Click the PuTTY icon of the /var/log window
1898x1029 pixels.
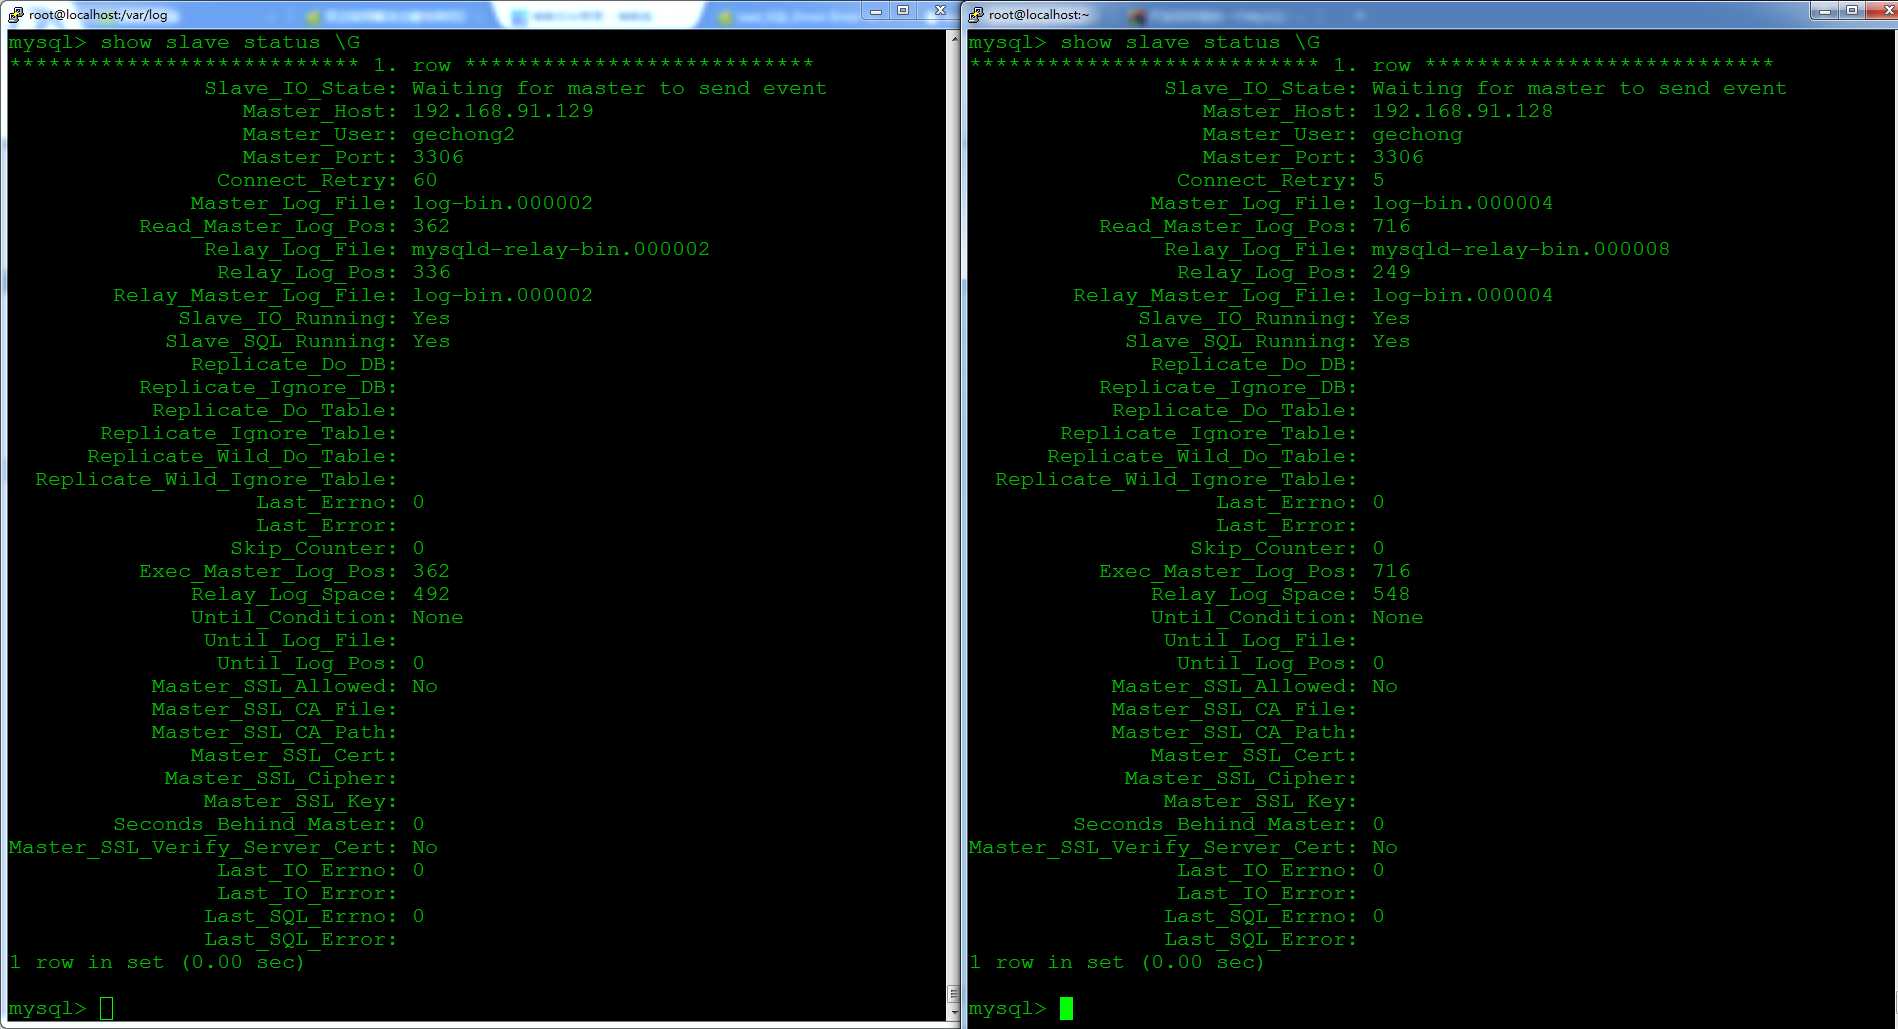pyautogui.click(x=16, y=14)
